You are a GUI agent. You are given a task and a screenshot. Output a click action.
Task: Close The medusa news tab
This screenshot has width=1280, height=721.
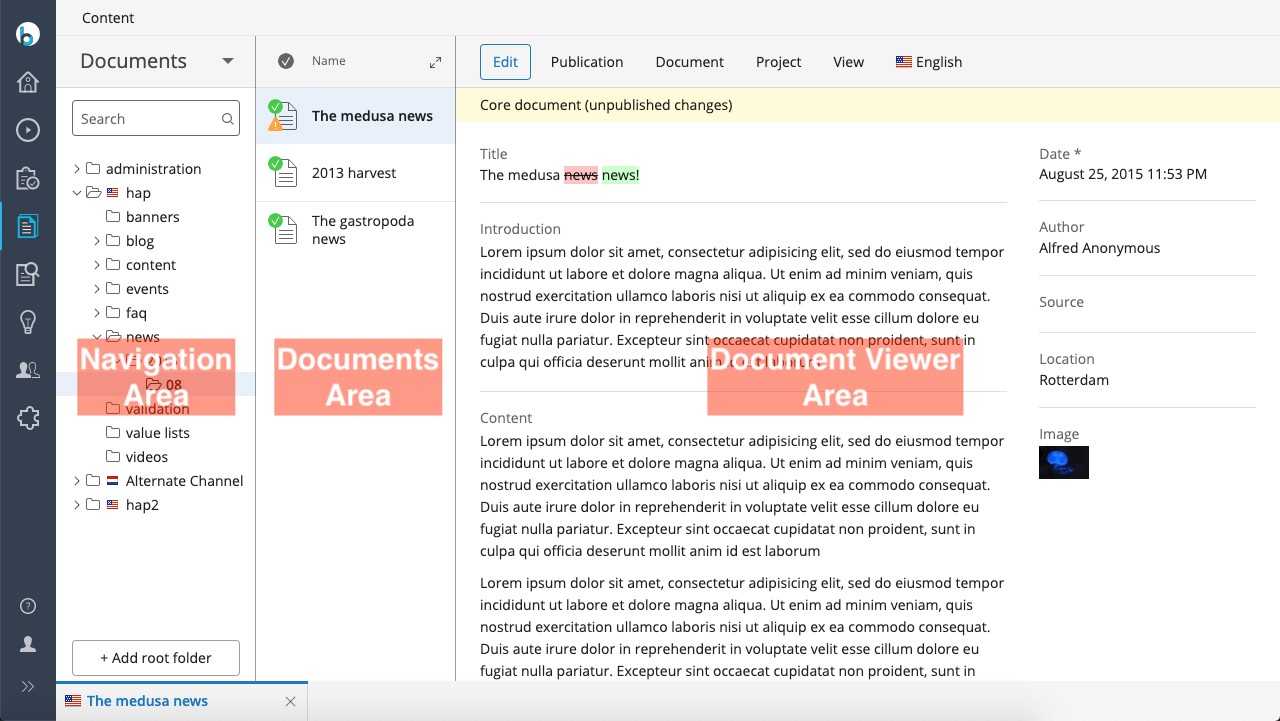point(290,702)
